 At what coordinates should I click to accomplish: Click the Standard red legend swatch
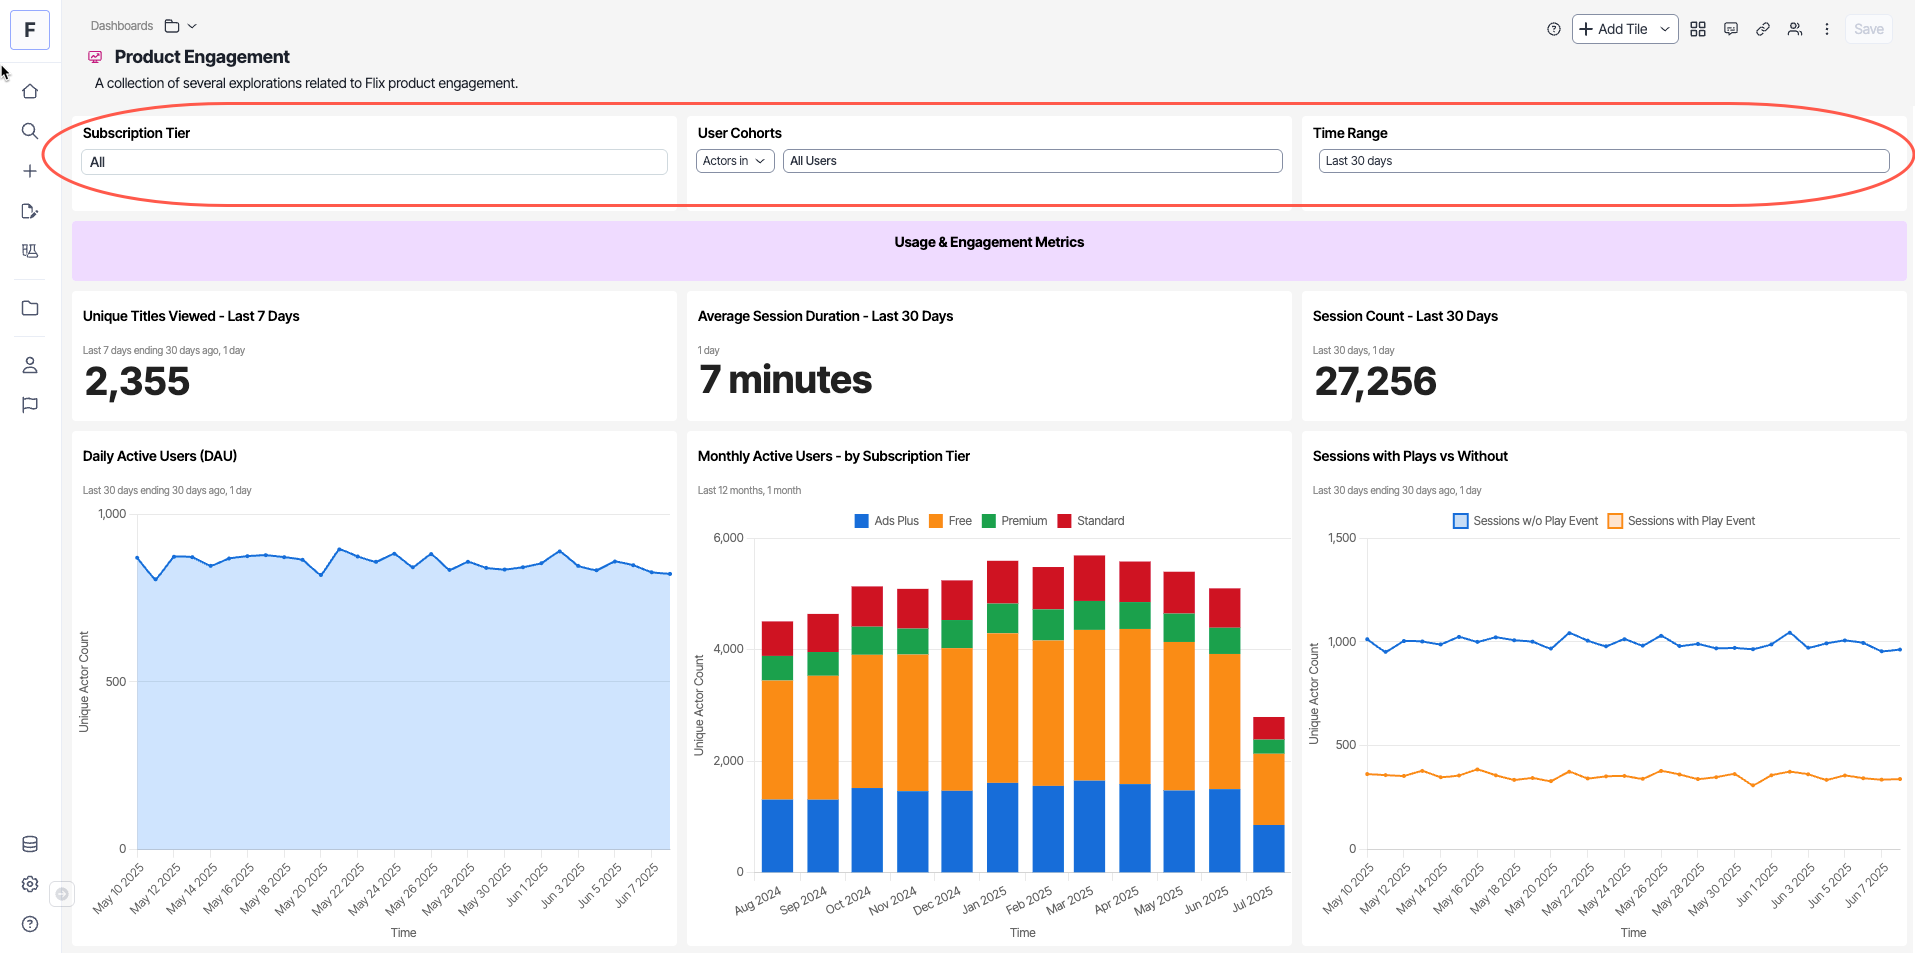(x=1064, y=521)
